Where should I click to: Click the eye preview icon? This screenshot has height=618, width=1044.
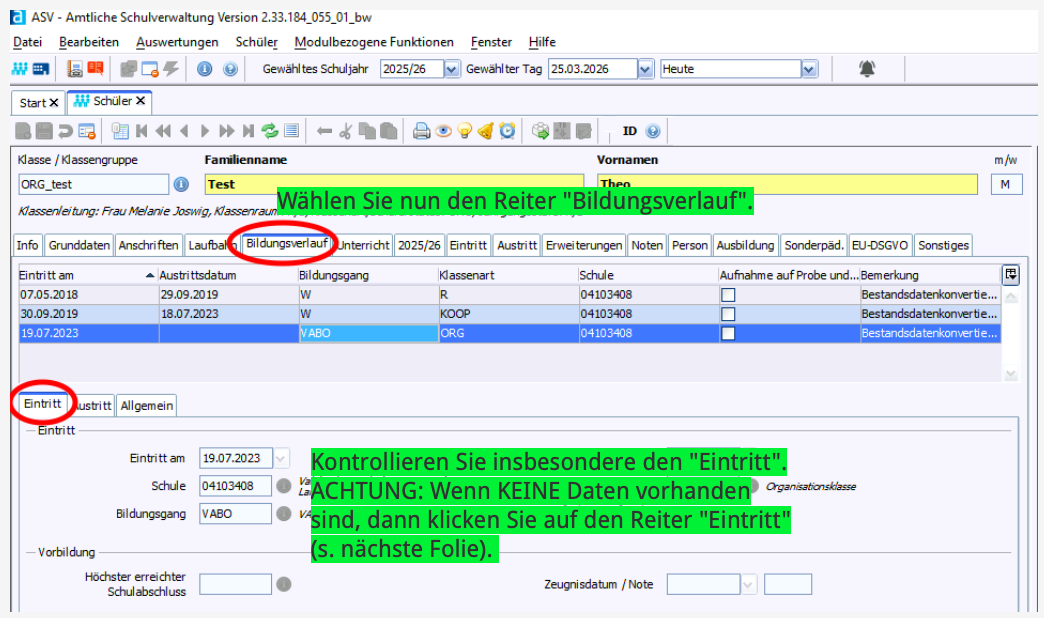pos(443,131)
